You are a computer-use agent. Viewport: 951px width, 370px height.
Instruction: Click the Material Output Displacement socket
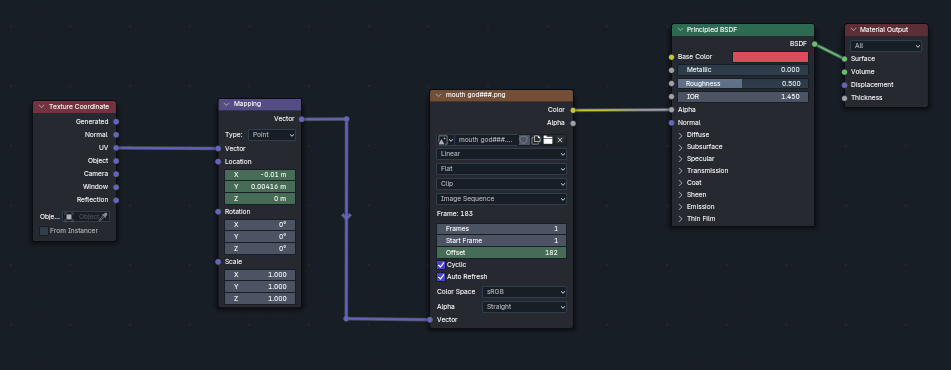tap(844, 85)
